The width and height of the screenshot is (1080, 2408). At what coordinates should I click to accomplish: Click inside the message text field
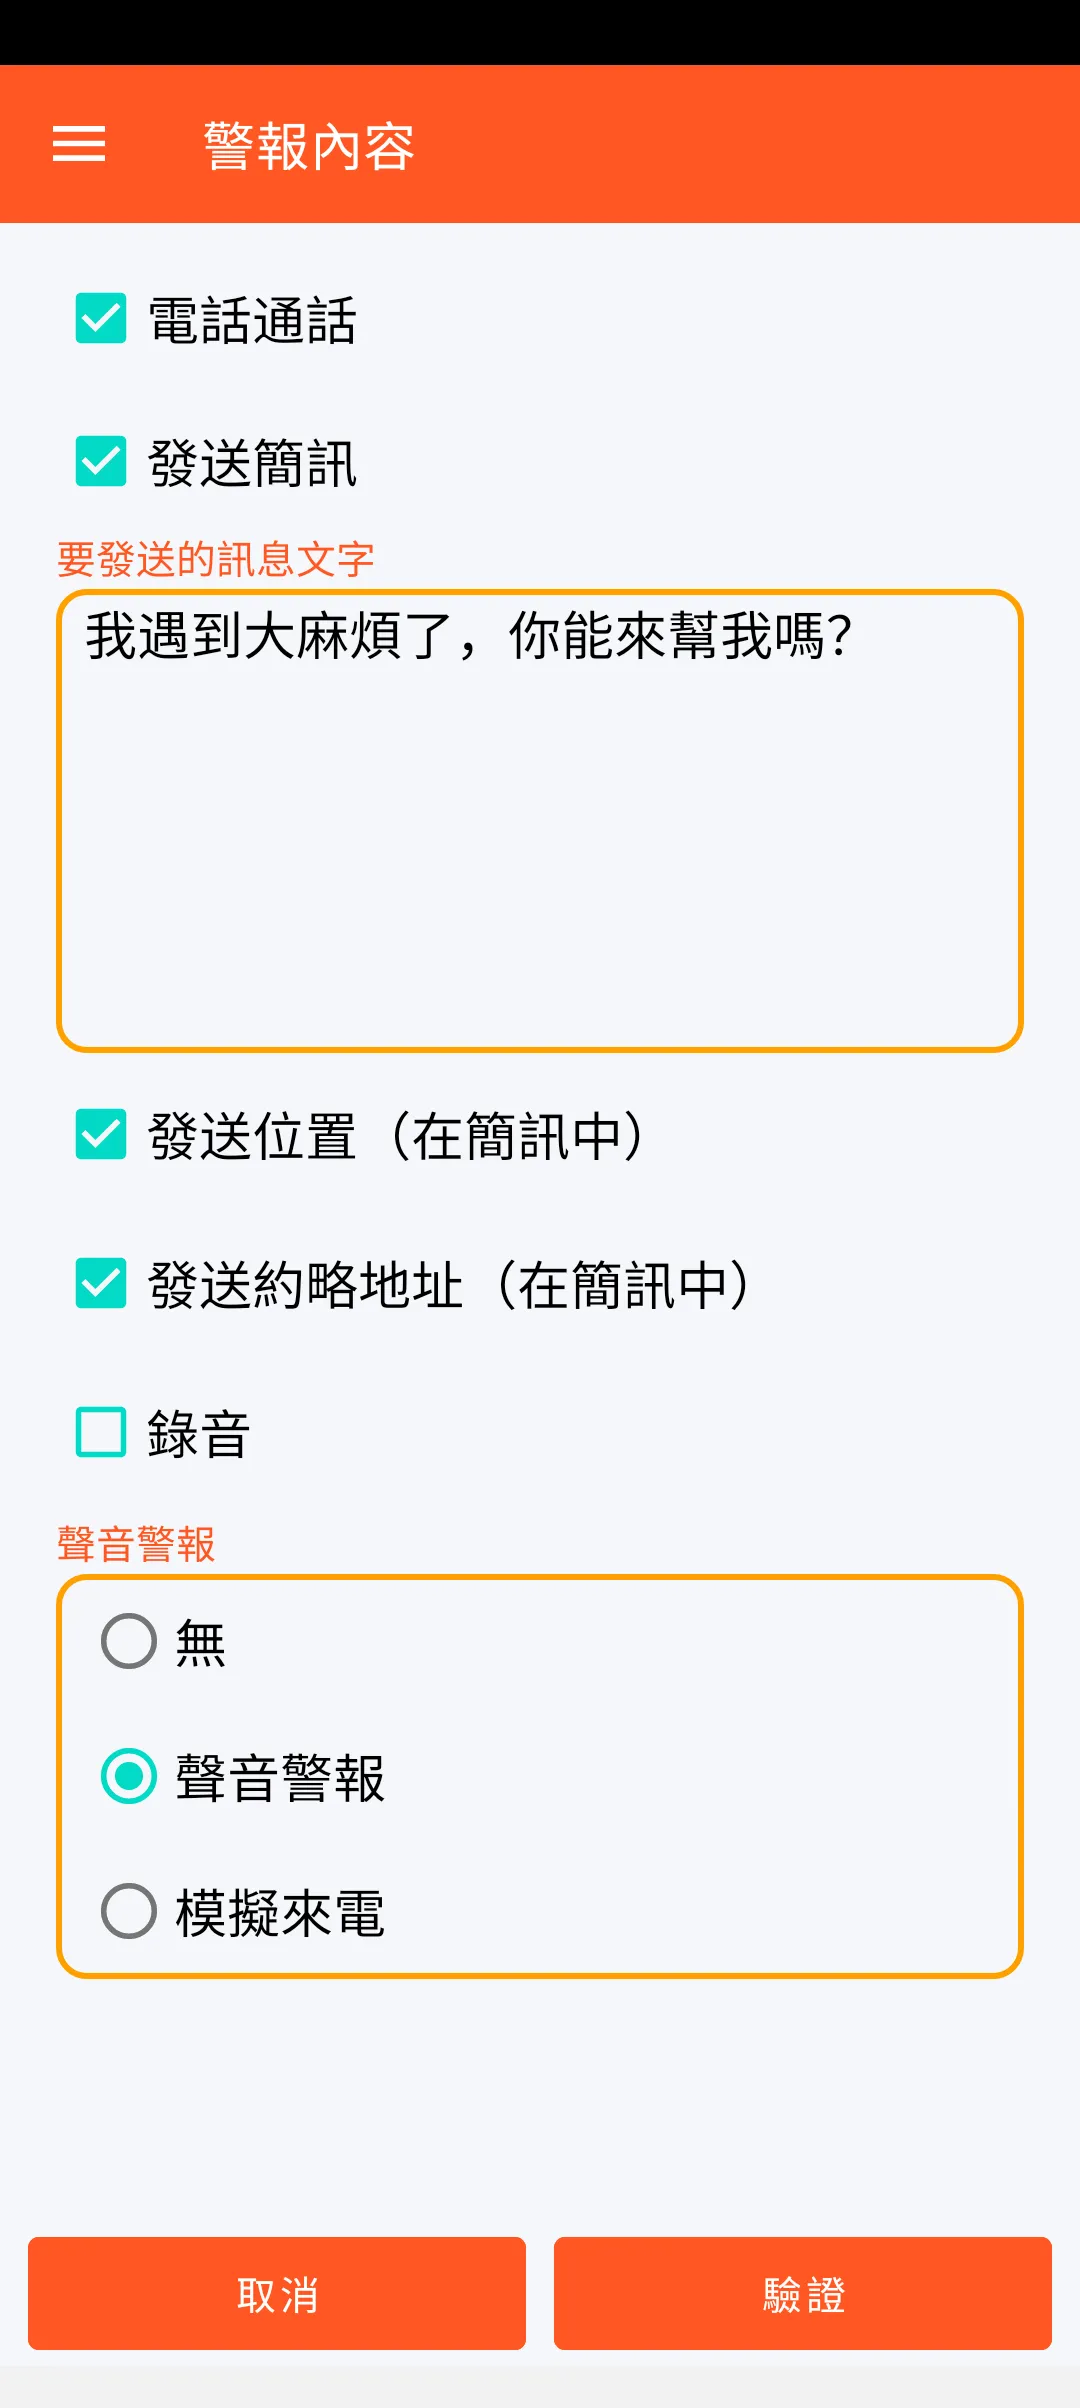pyautogui.click(x=540, y=850)
